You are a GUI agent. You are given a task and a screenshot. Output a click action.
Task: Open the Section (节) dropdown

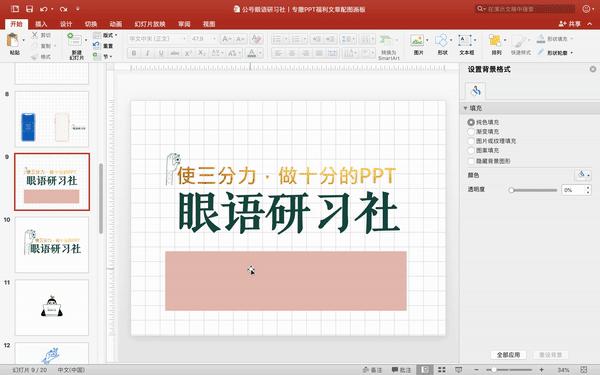[103, 56]
